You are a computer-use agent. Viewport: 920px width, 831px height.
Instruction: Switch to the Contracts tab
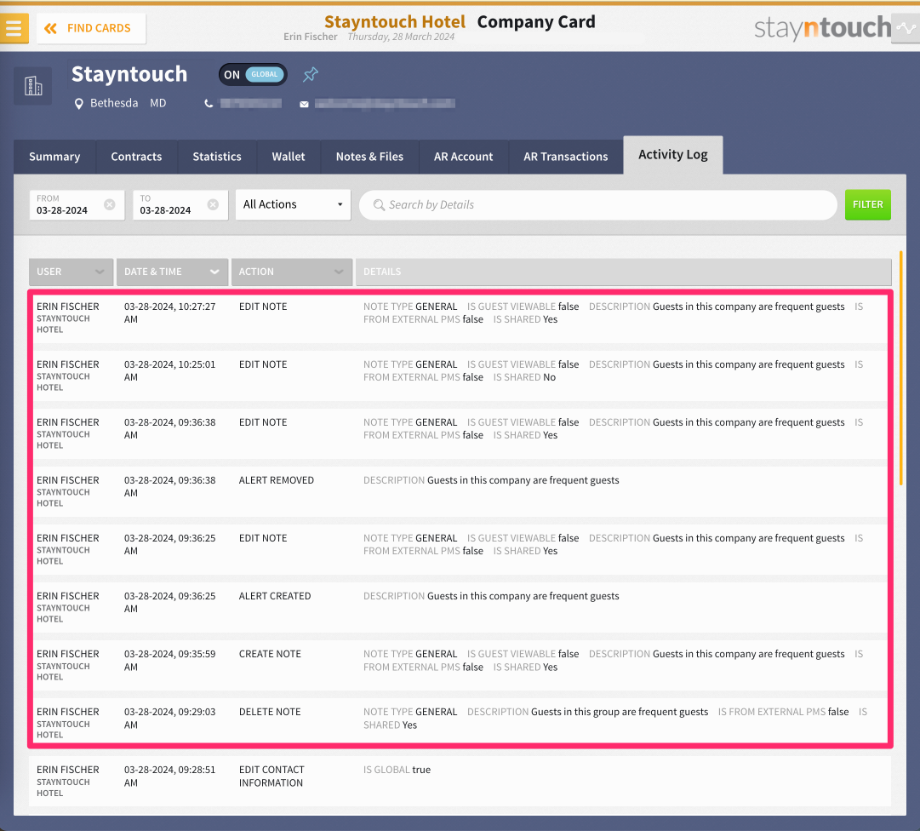pos(136,157)
